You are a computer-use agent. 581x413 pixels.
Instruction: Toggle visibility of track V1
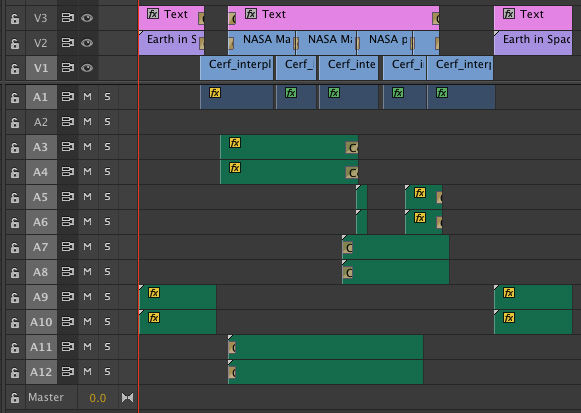(x=87, y=68)
